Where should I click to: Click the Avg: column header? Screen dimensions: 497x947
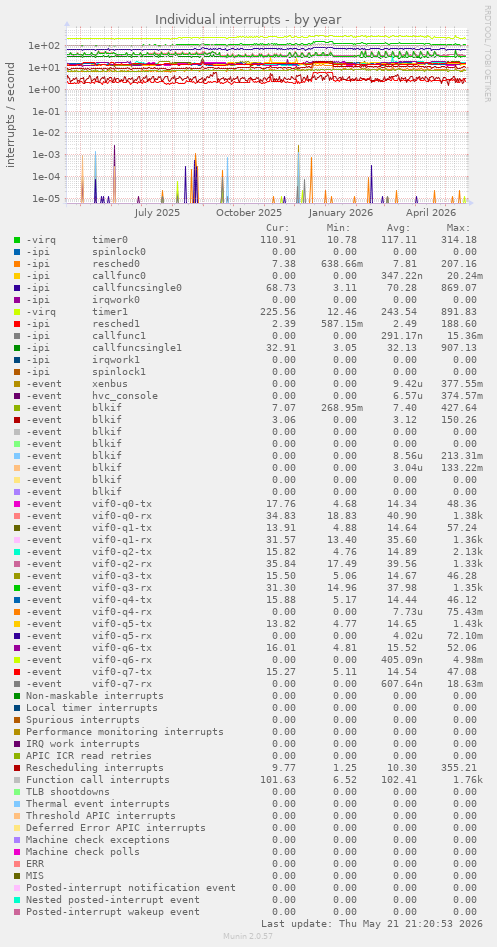[399, 228]
